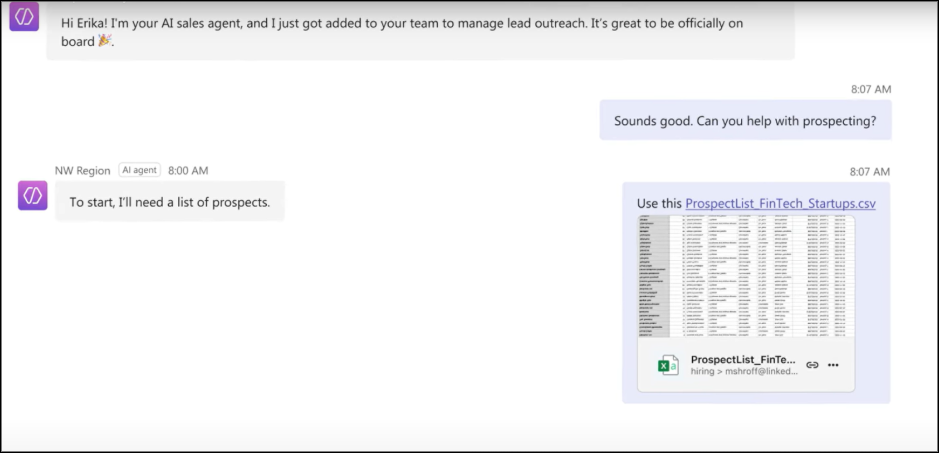The image size is (939, 453).
Task: Select the "Sounds good" prospecting message bubble
Action: 745,121
